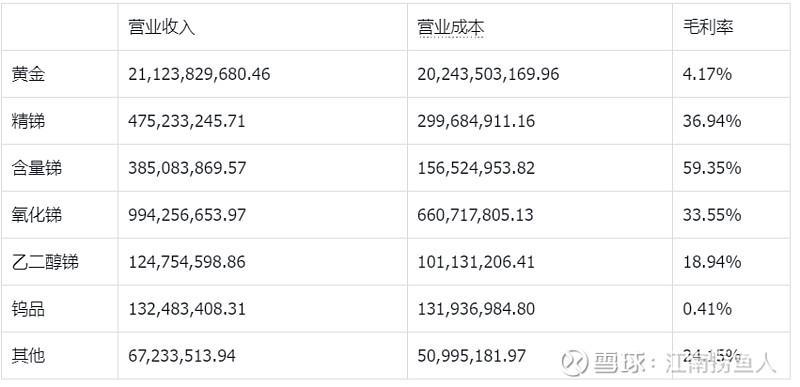Click the 其他 row label
The width and height of the screenshot is (800, 387).
click(29, 356)
